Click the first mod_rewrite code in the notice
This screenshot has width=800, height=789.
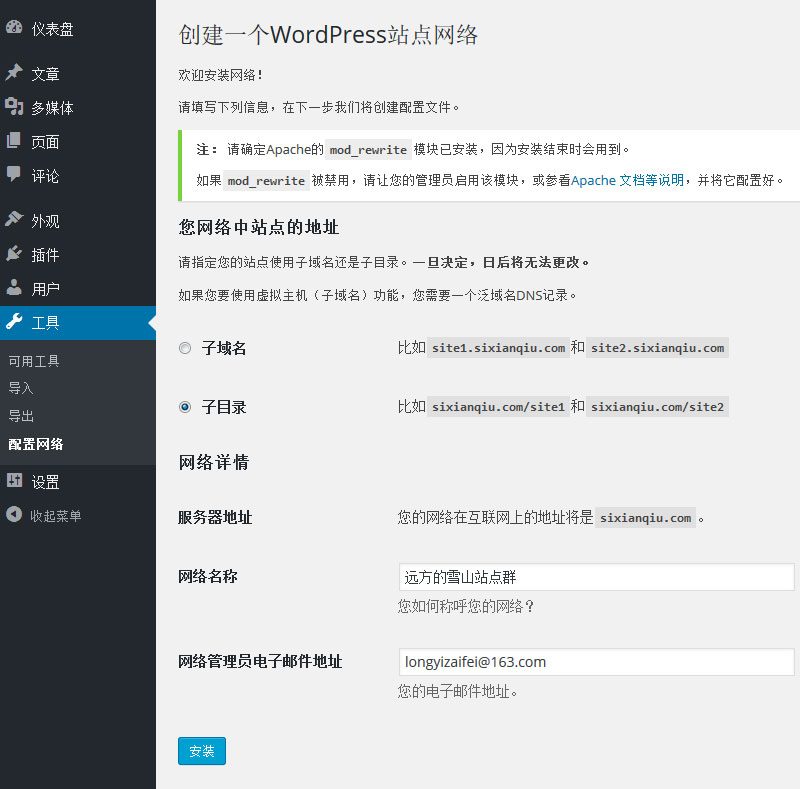point(368,150)
